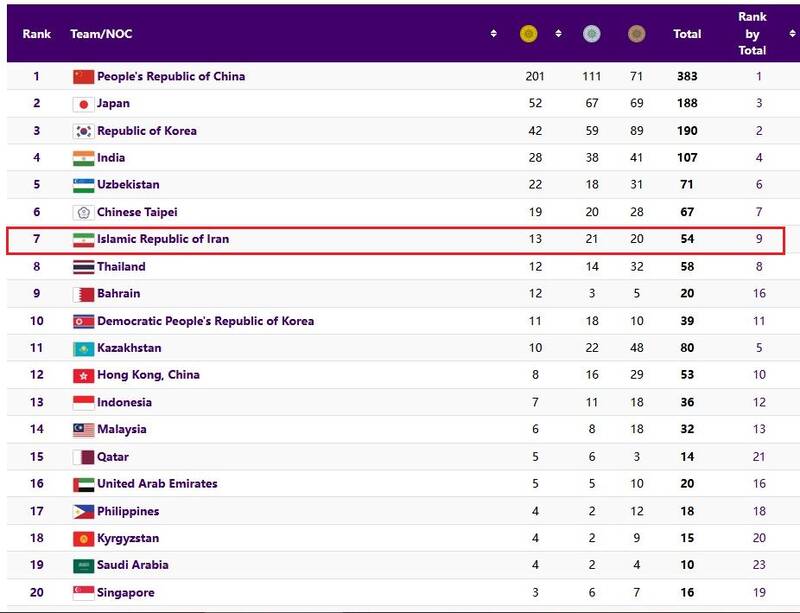Click the gold medal column icon
The image size is (800, 613).
(528, 34)
